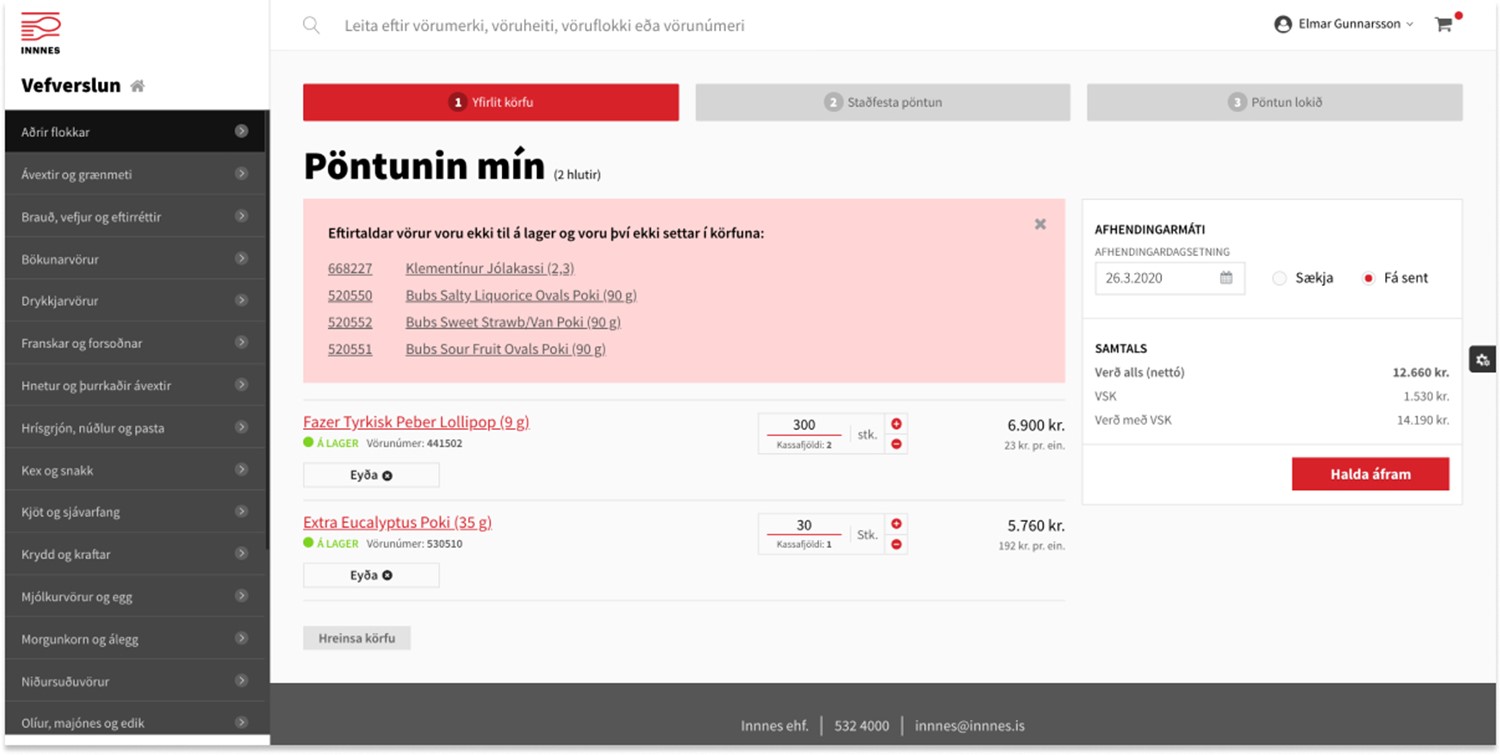Increase Extra Eucalyptus Poki quantity
This screenshot has height=755, width=1500.
(x=896, y=524)
